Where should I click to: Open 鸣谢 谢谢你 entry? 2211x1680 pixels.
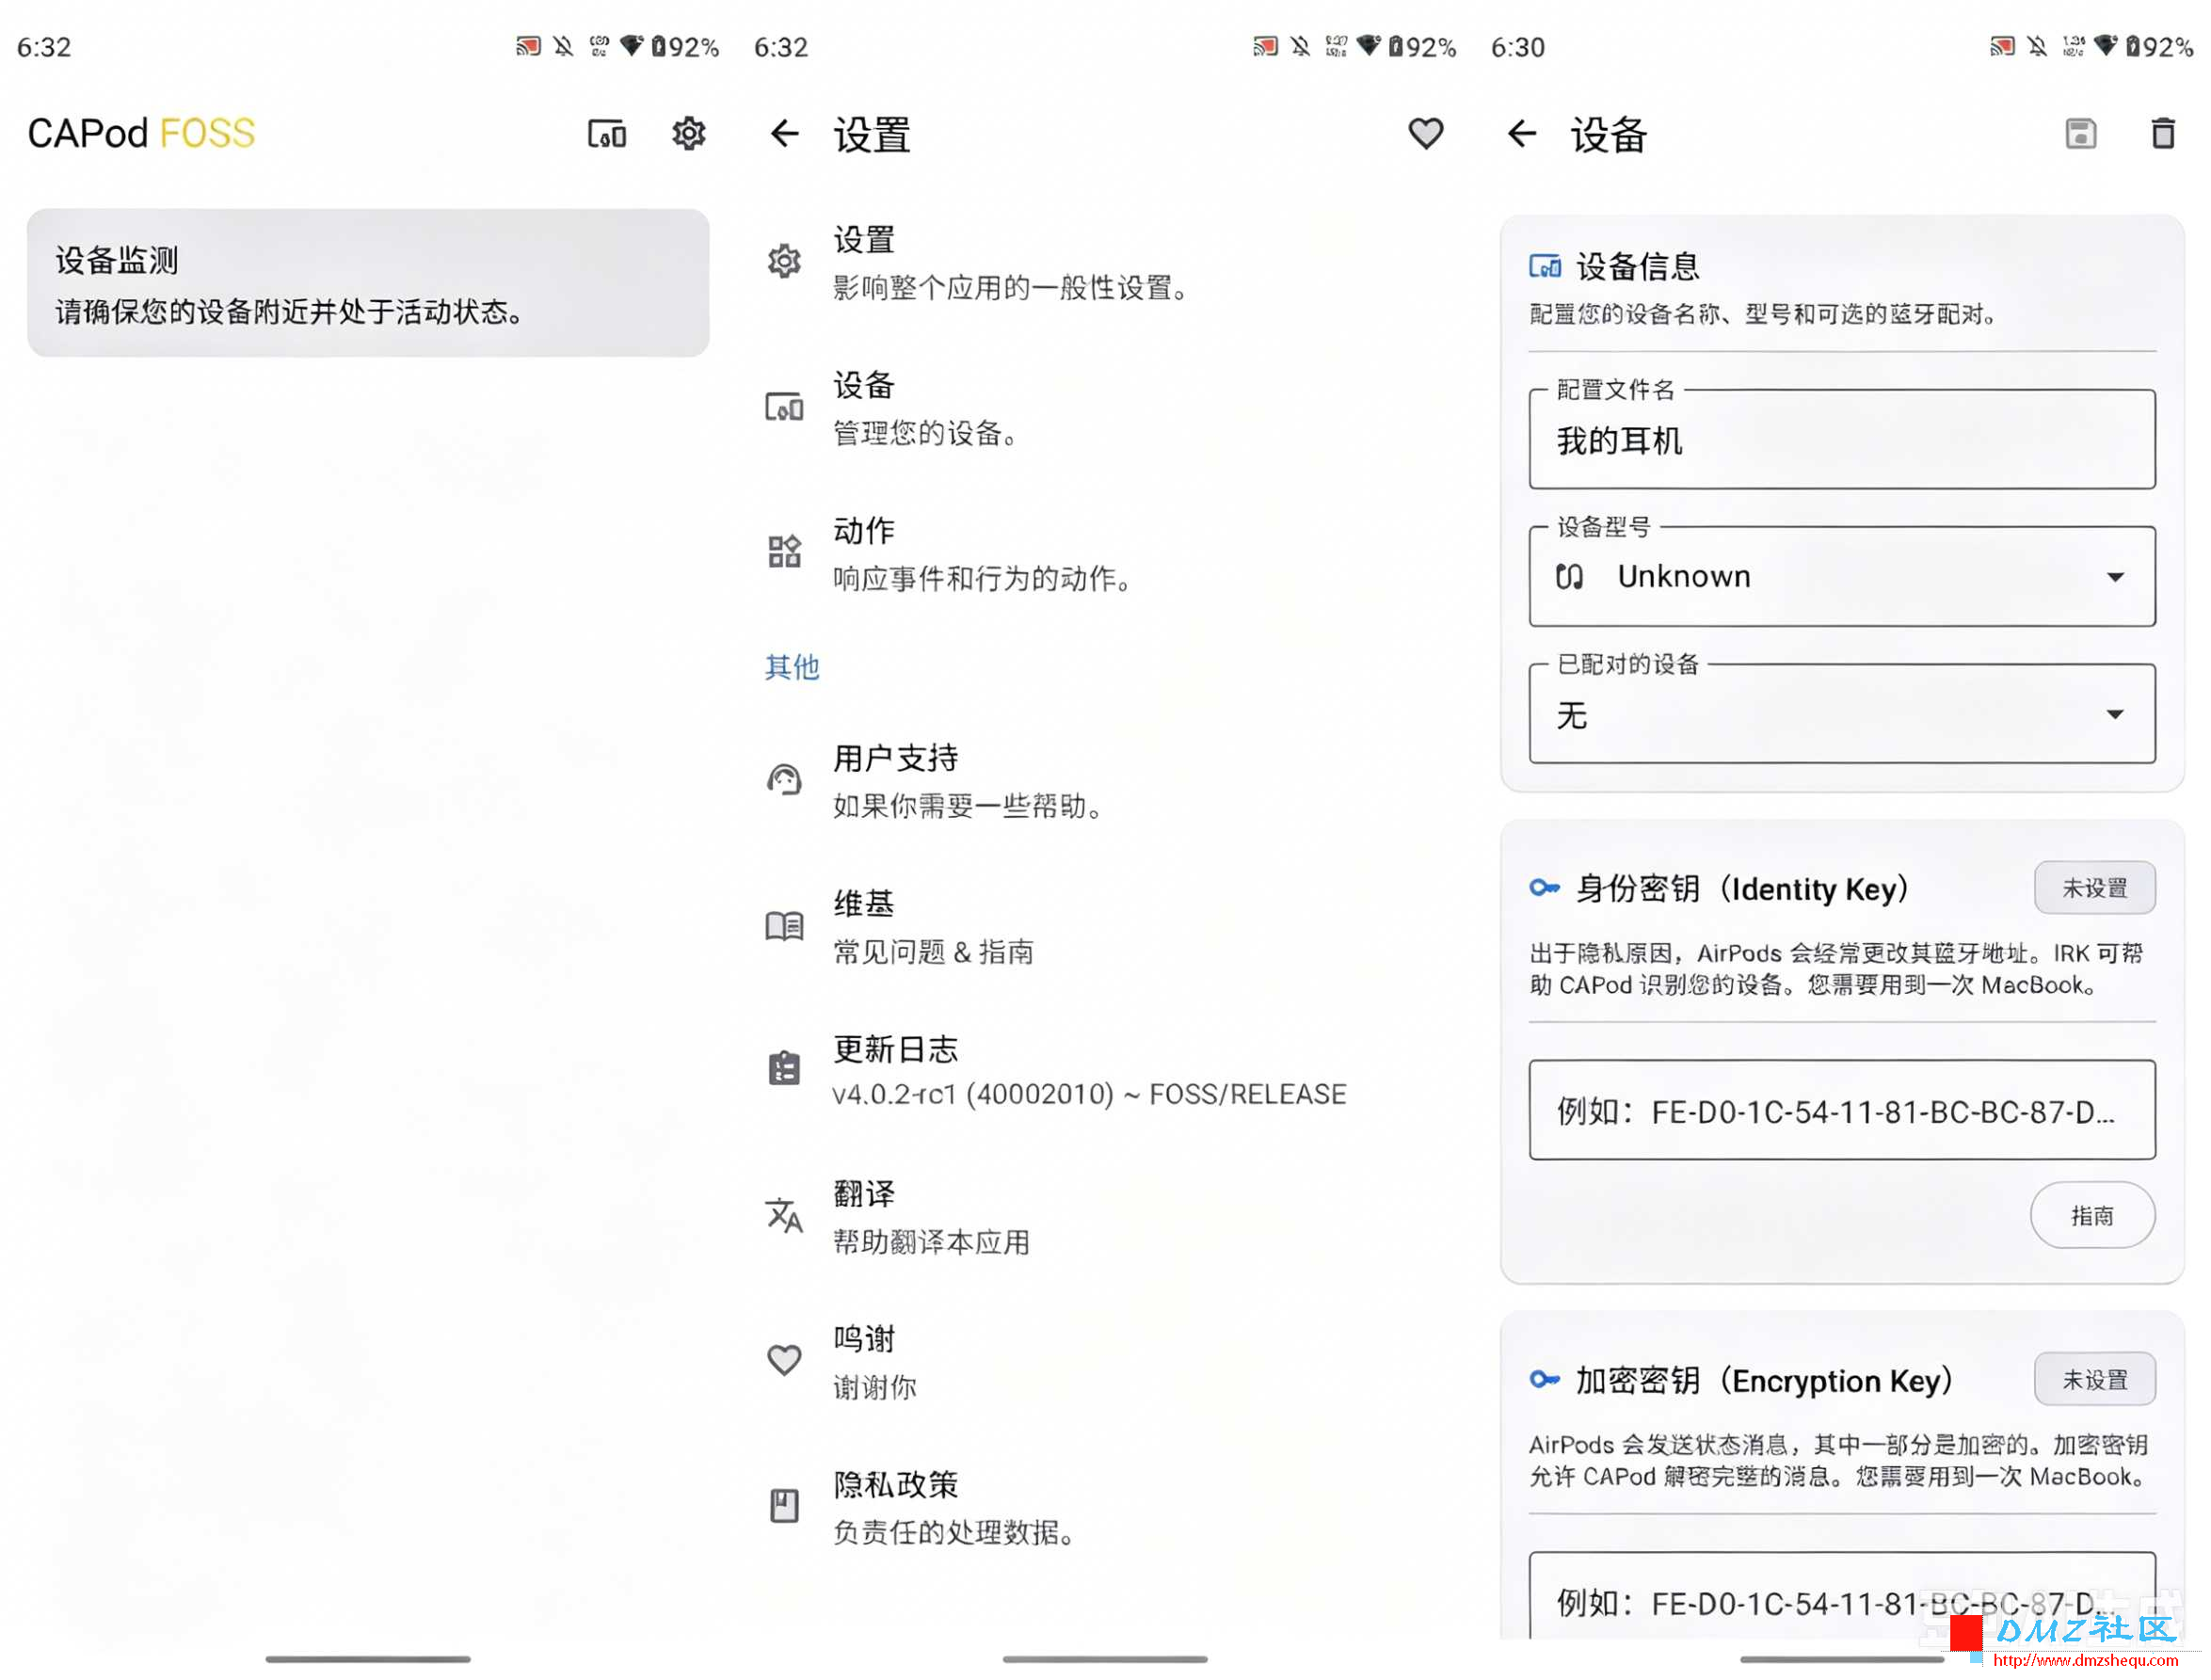[x=1105, y=1362]
